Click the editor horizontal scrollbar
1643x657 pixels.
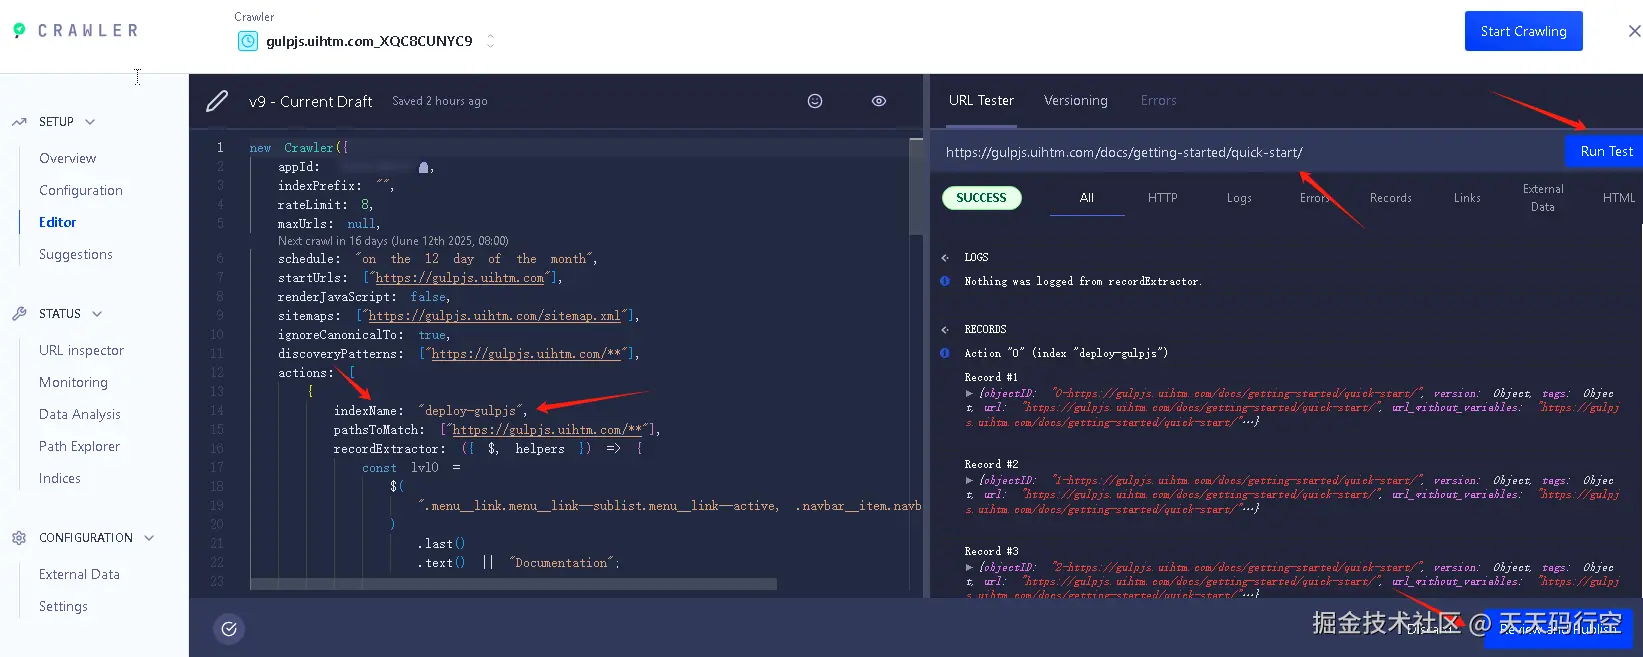click(x=513, y=584)
